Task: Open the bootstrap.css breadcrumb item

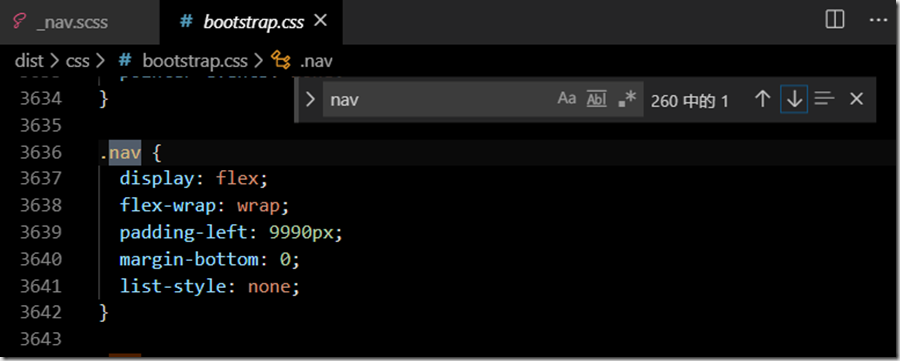Action: (195, 60)
